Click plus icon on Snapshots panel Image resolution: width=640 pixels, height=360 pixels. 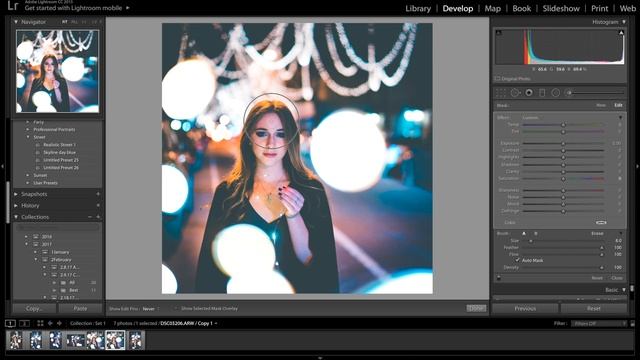[98, 194]
